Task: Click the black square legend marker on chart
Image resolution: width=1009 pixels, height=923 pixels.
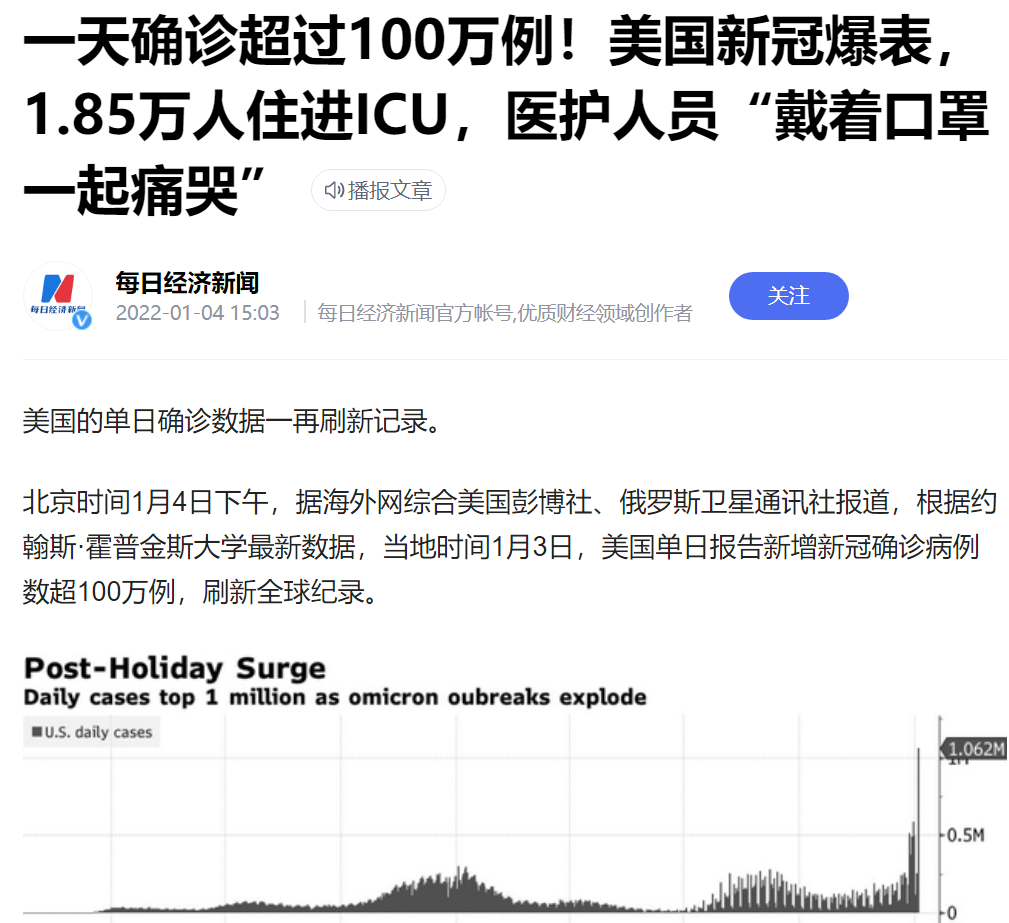Action: point(38,732)
